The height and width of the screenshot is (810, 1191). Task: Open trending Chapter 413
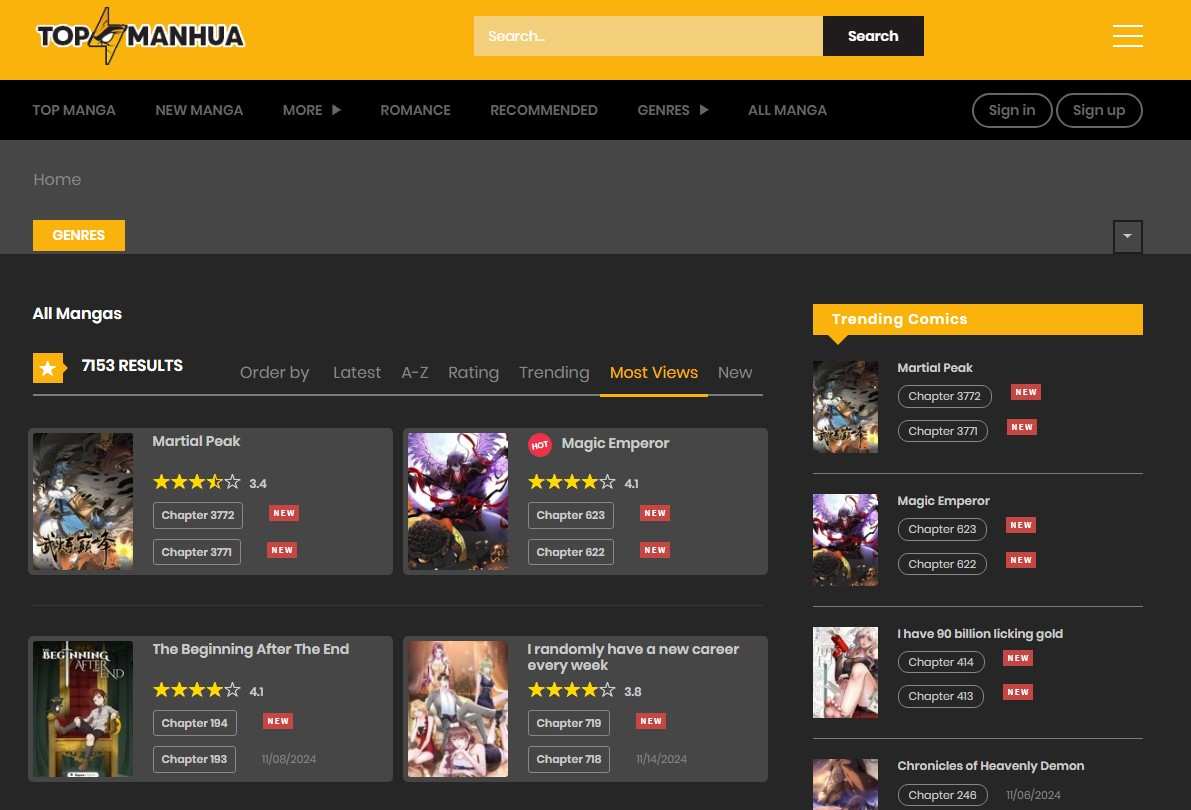point(940,696)
